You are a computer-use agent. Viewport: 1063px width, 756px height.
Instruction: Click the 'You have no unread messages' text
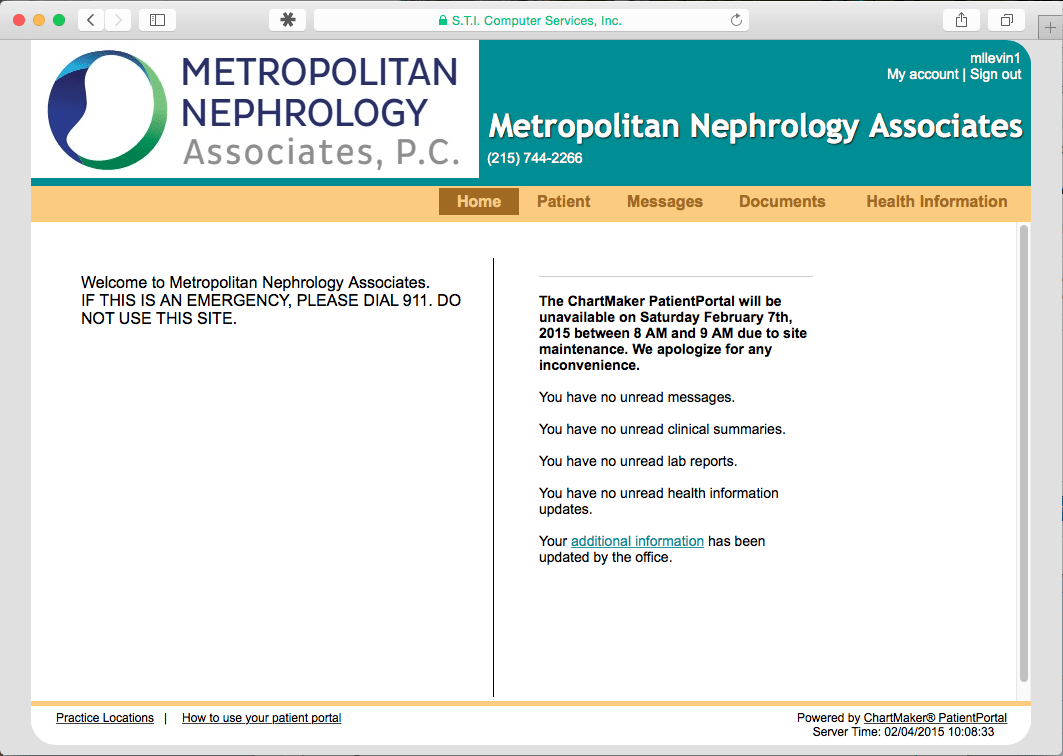click(x=637, y=397)
